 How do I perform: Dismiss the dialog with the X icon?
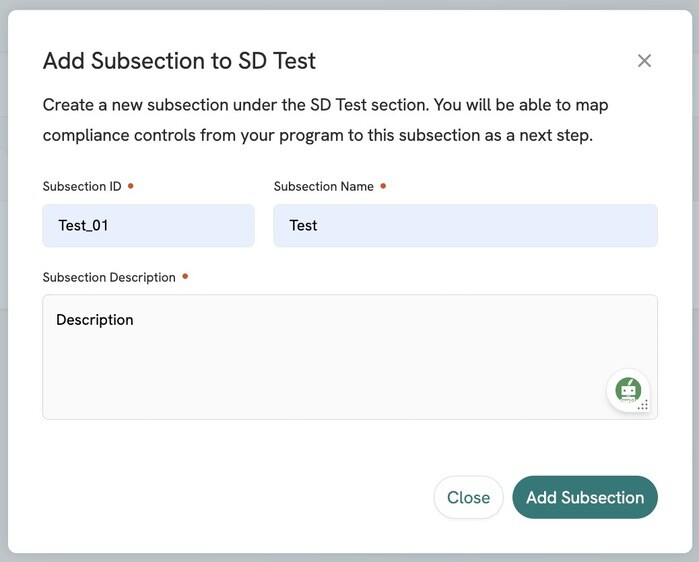tap(644, 61)
